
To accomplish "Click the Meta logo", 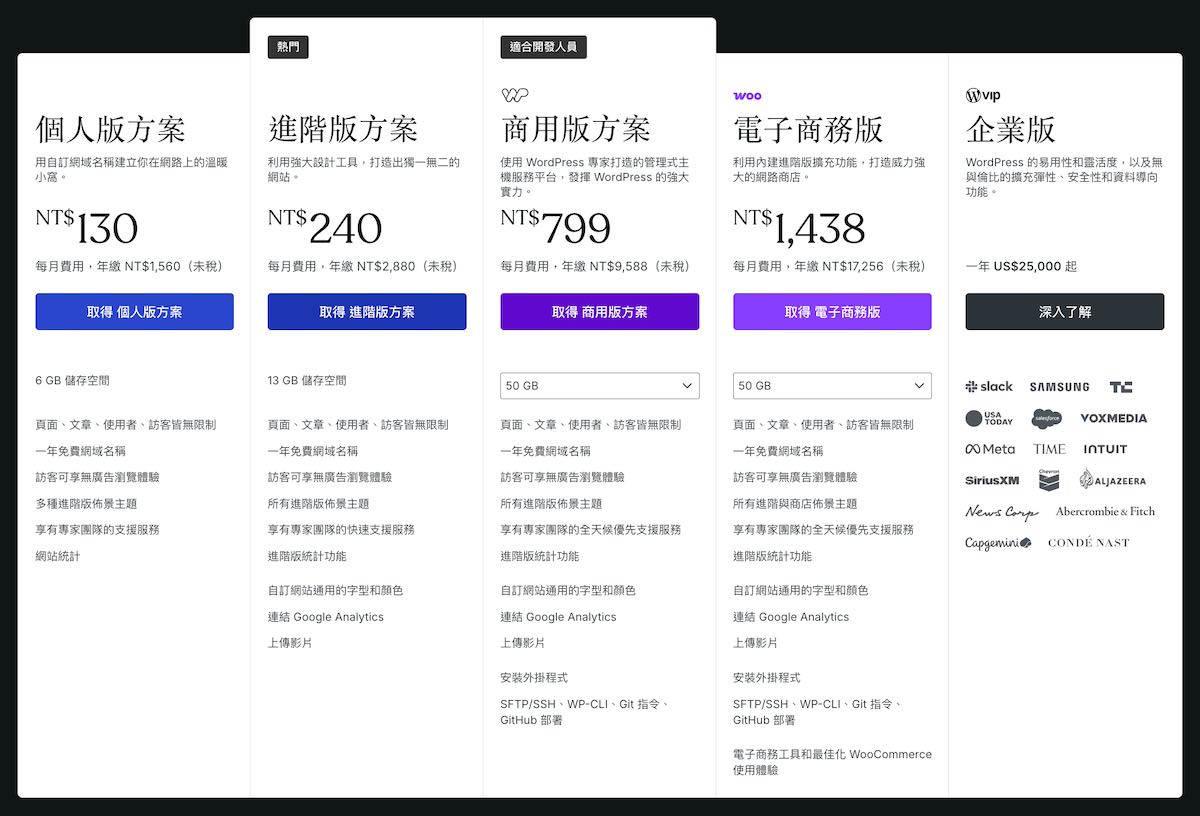I will 988,448.
